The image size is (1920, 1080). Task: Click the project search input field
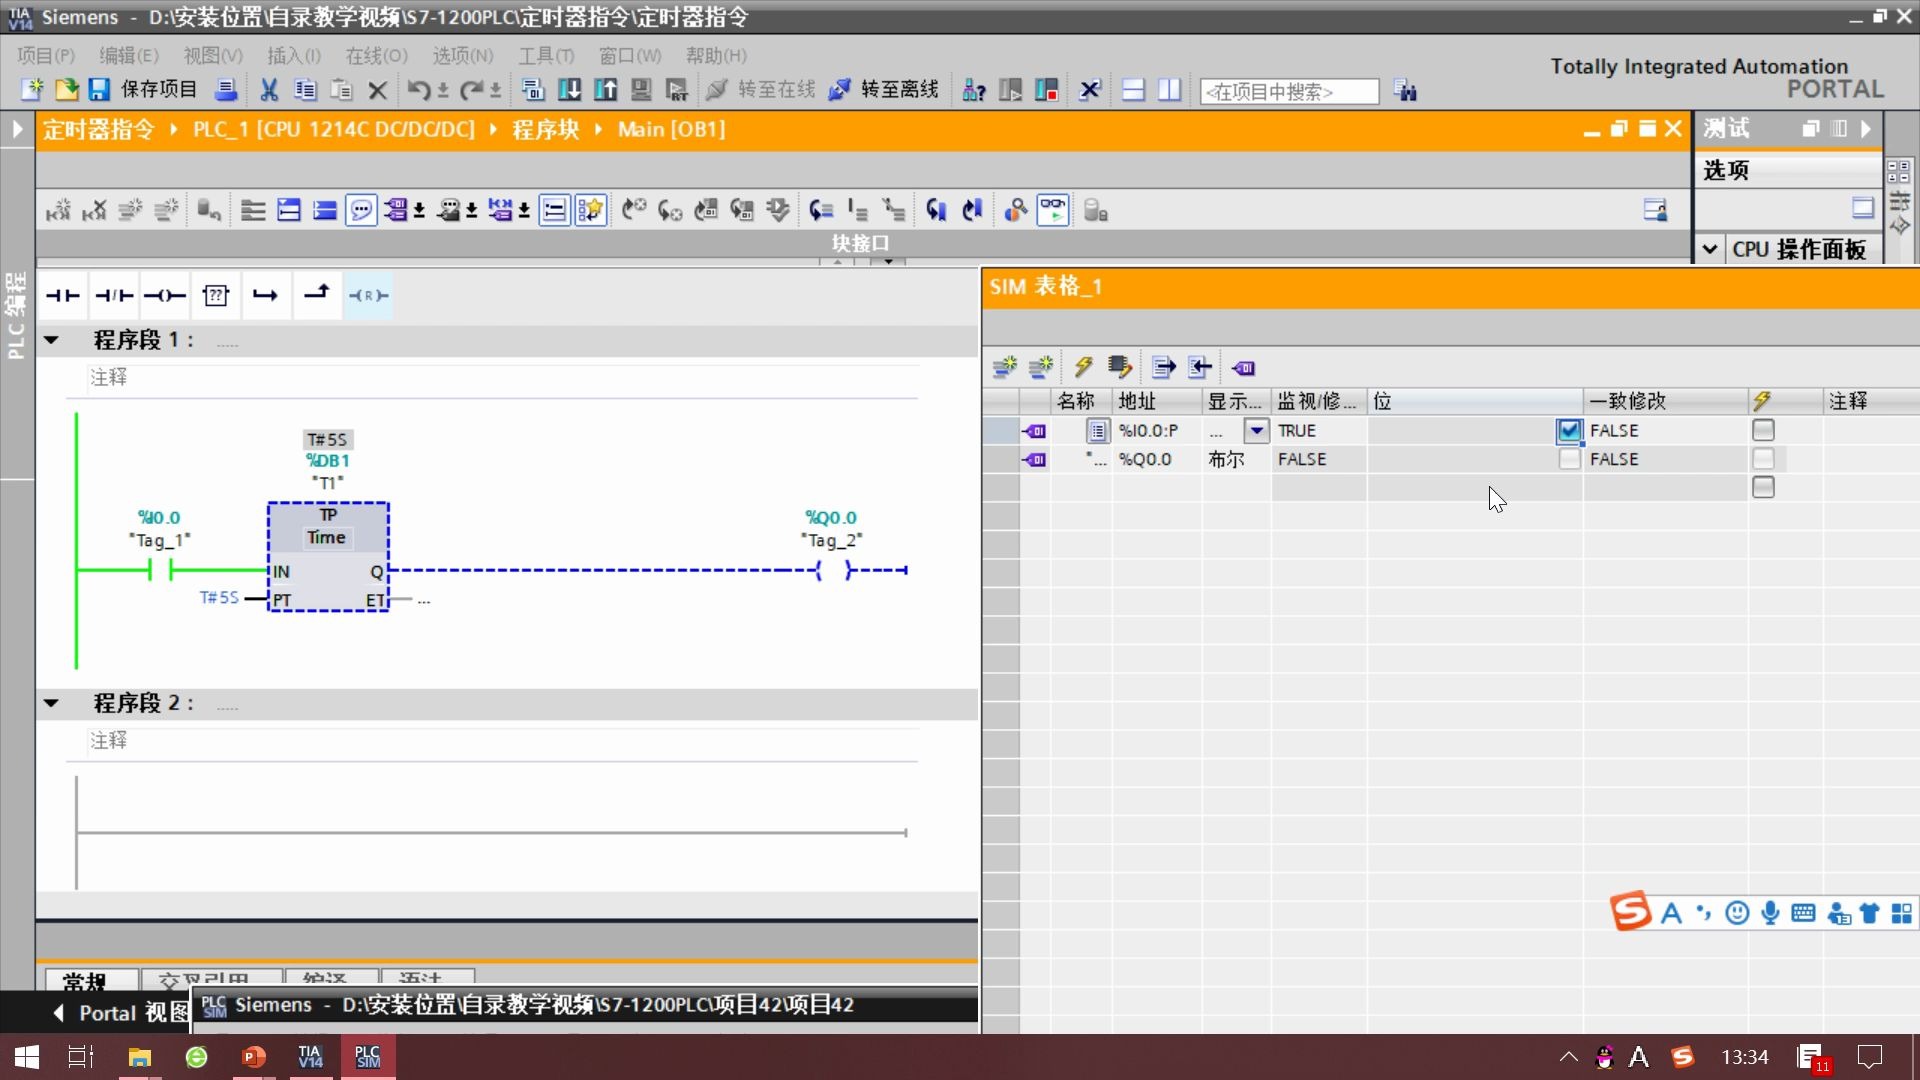[1289, 91]
